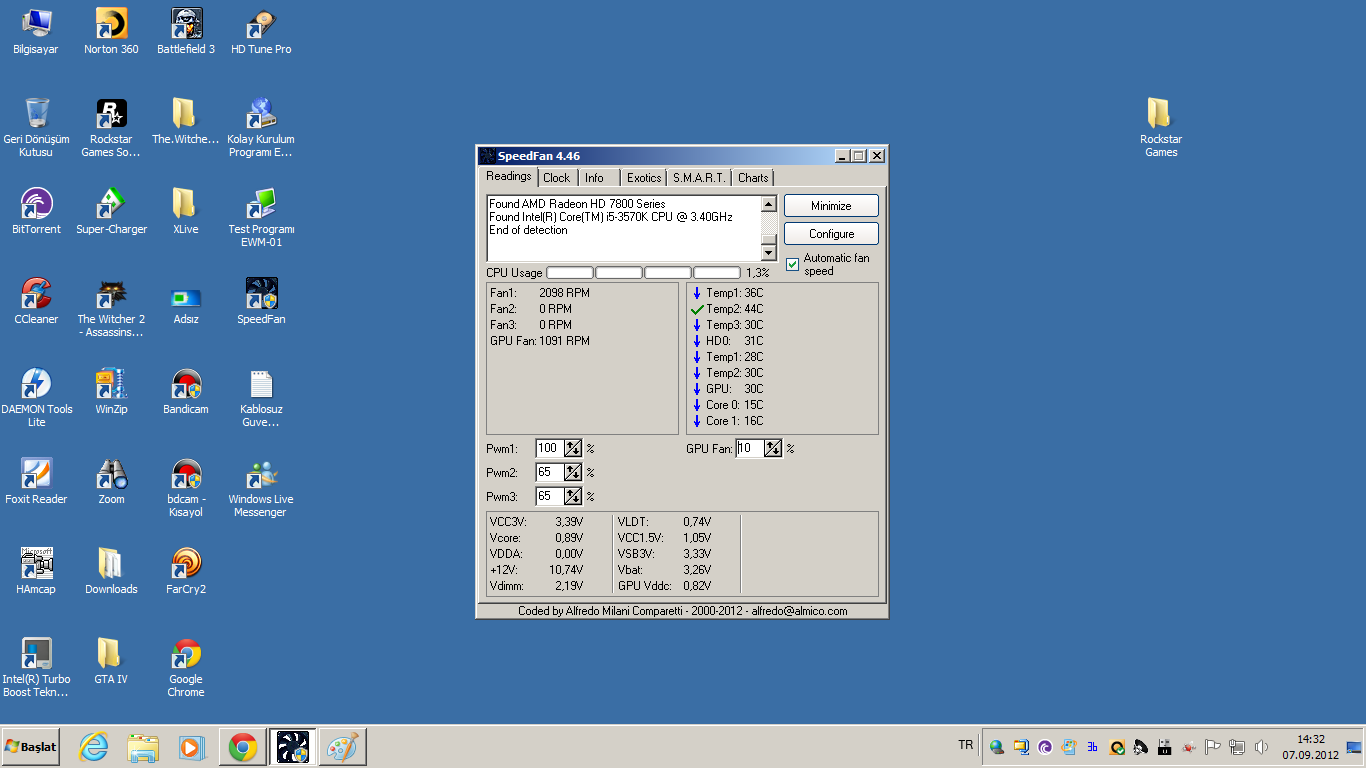Select the Geri Dönüşüm Kutusu recycle bin
The height and width of the screenshot is (768, 1366).
point(36,127)
